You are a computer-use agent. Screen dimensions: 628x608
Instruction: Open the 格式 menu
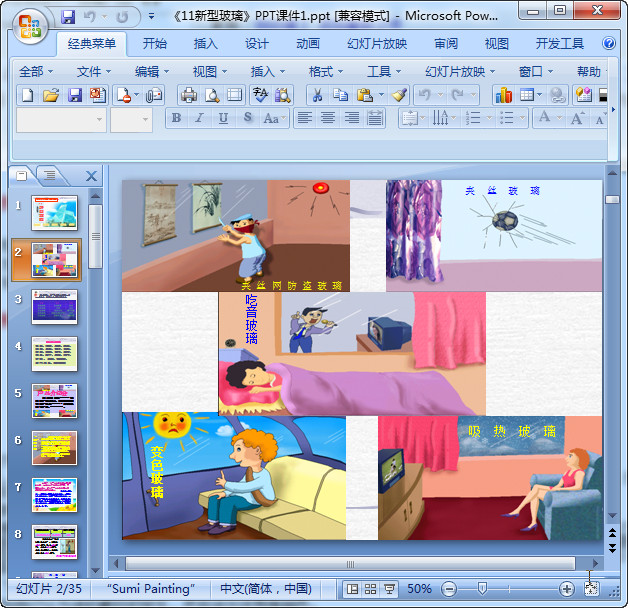326,72
